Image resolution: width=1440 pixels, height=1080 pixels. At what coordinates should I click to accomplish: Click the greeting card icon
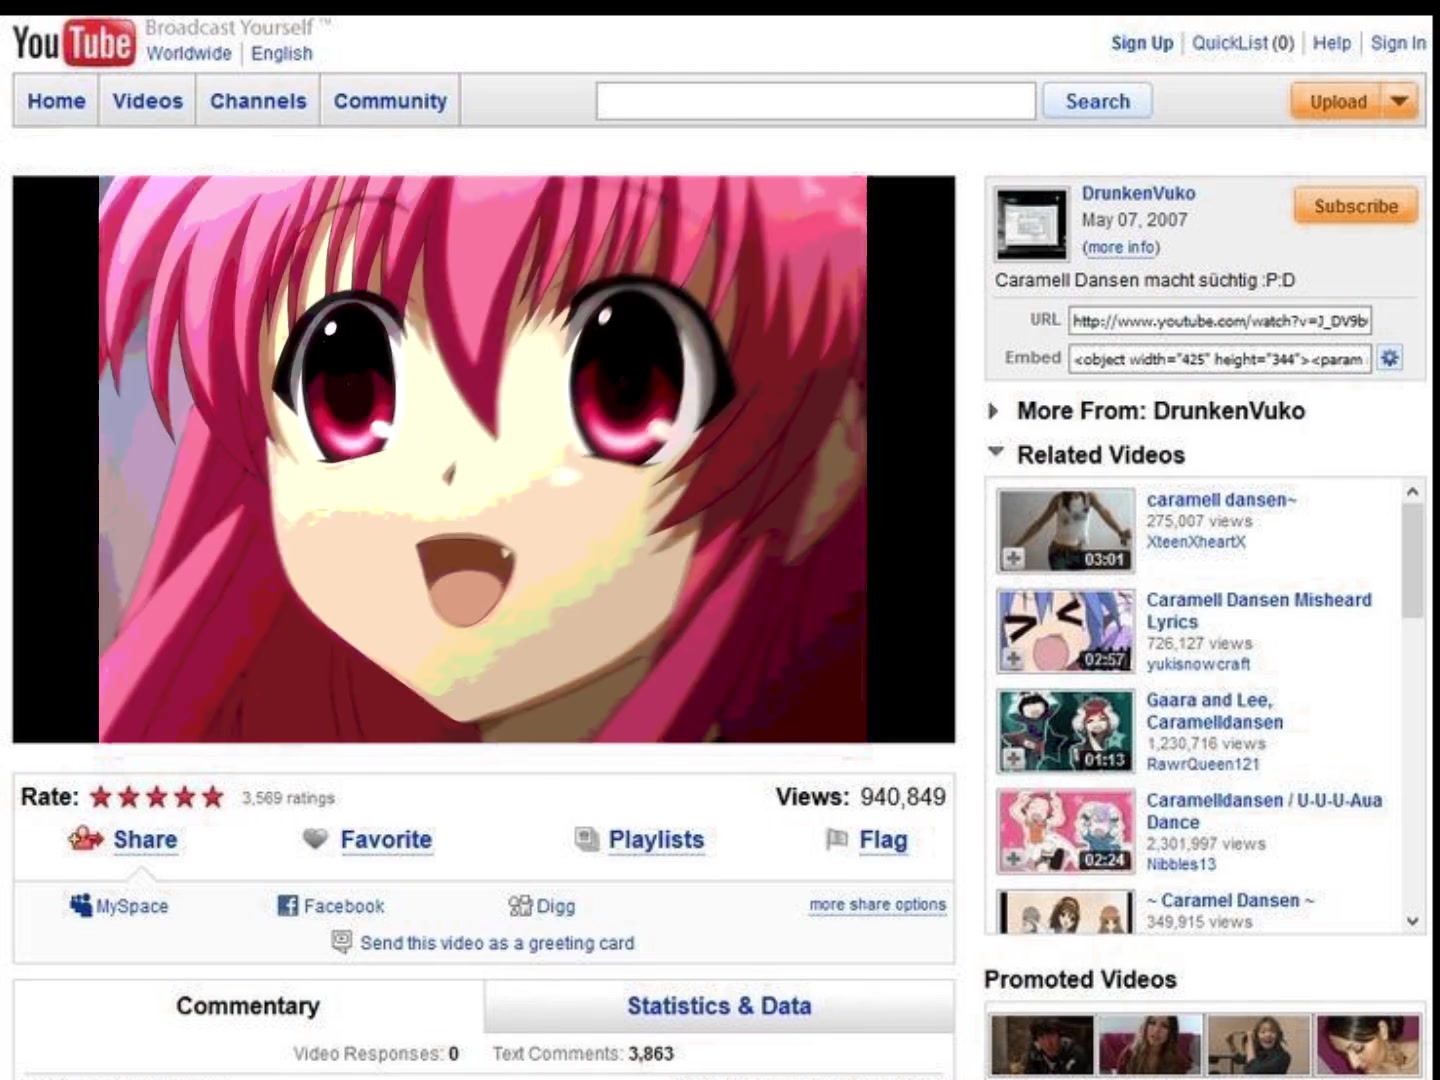[342, 942]
